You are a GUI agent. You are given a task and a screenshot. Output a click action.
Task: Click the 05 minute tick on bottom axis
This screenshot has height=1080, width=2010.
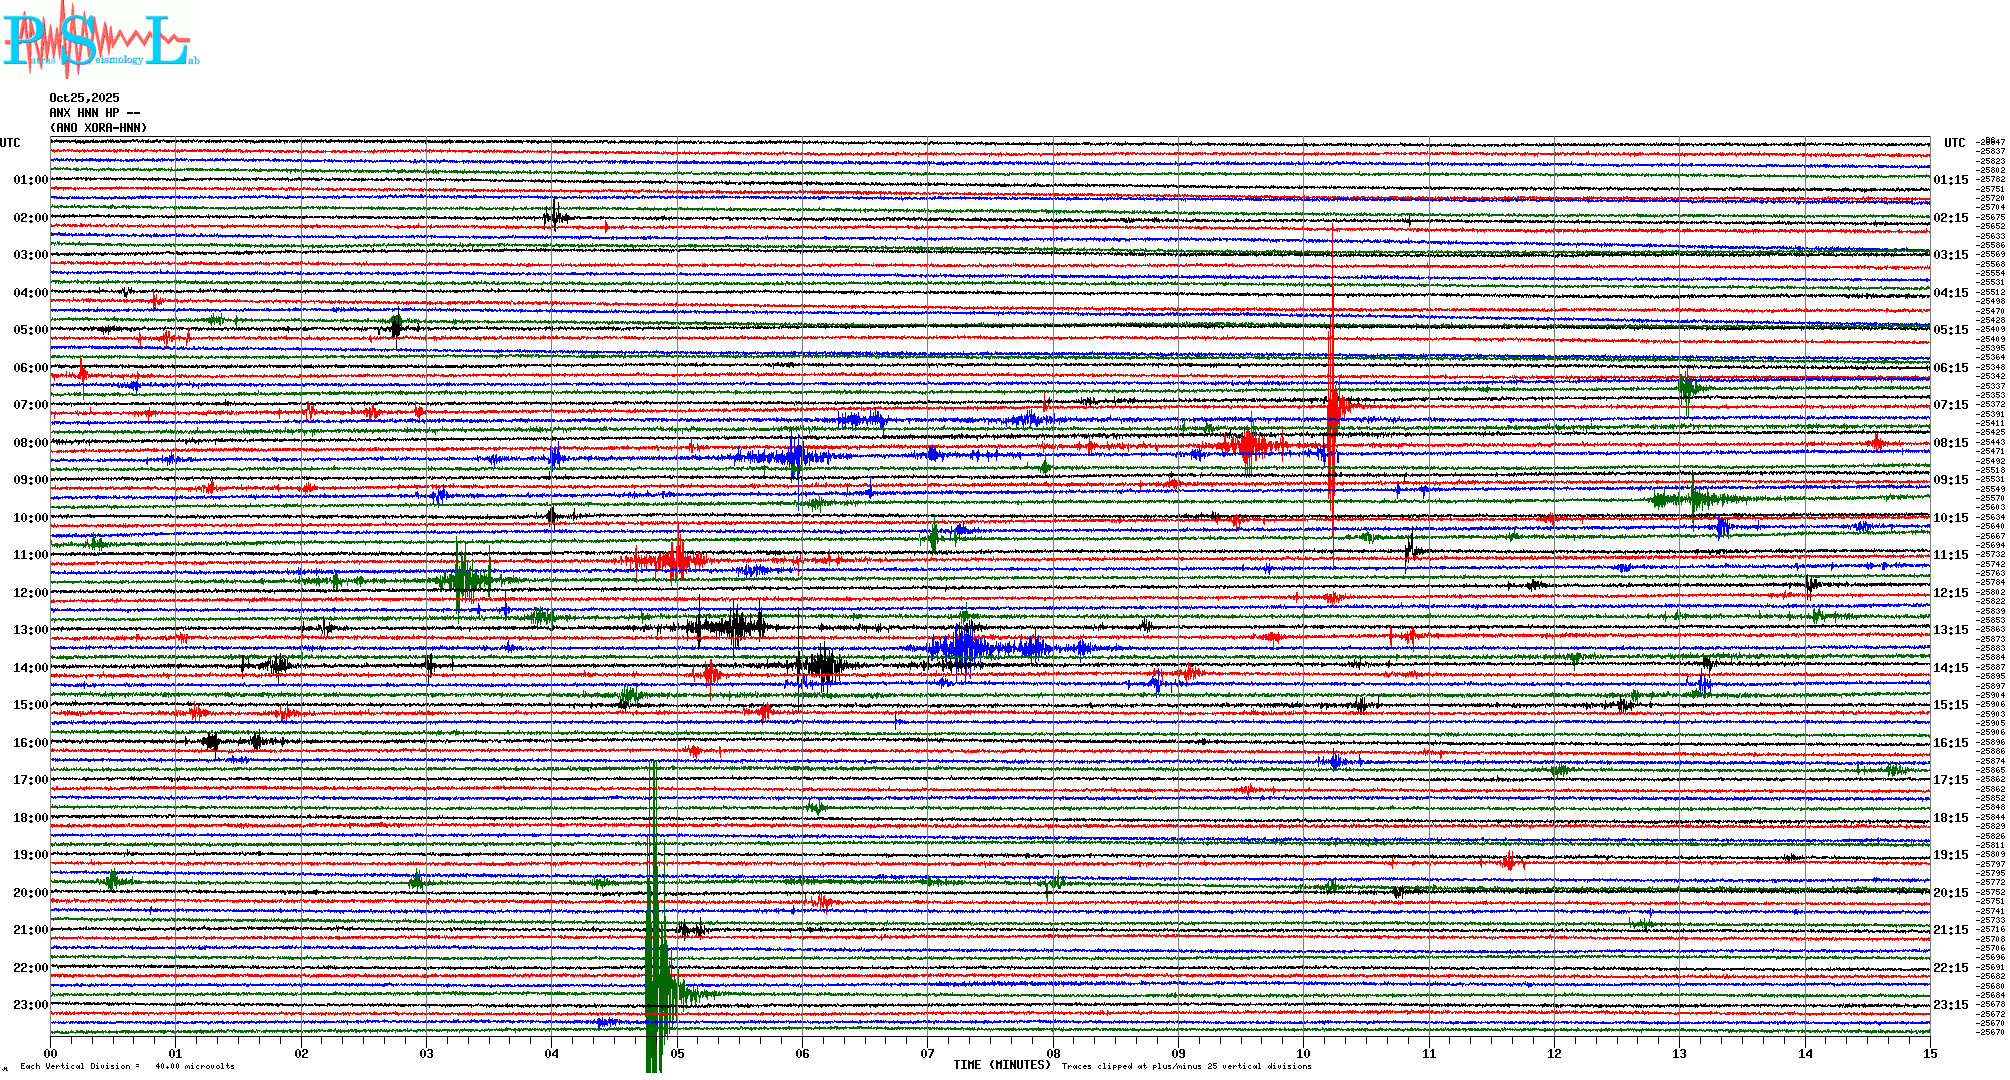tap(677, 1053)
